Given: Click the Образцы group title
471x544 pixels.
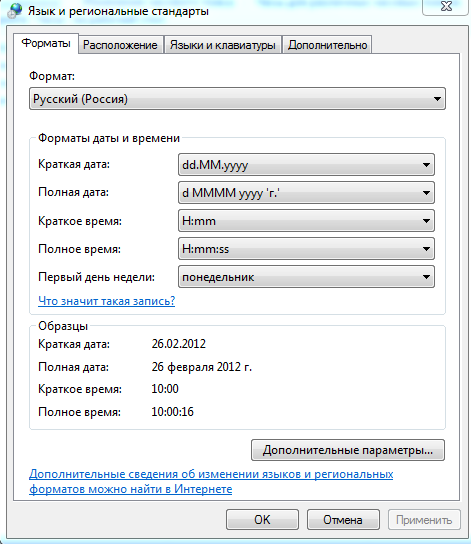Looking at the screenshot, I should [x=63, y=326].
